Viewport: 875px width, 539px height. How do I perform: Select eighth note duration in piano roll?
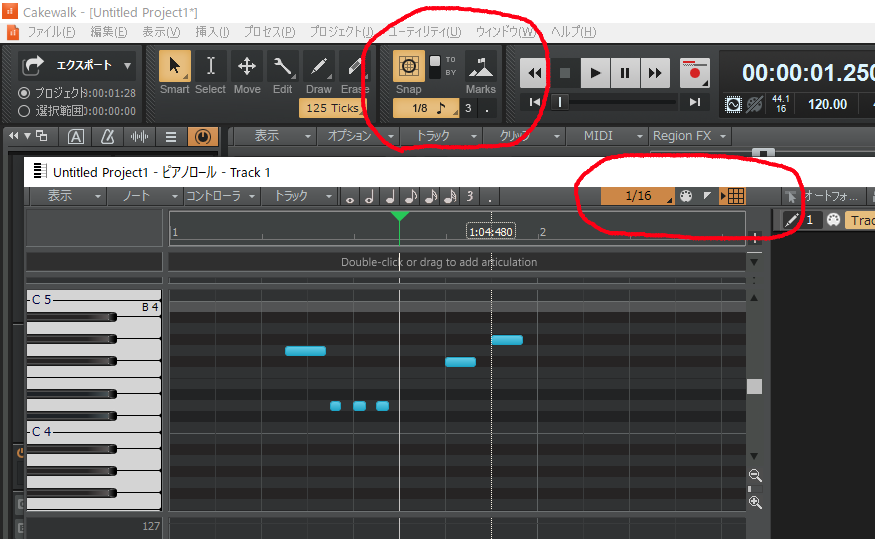pos(410,196)
